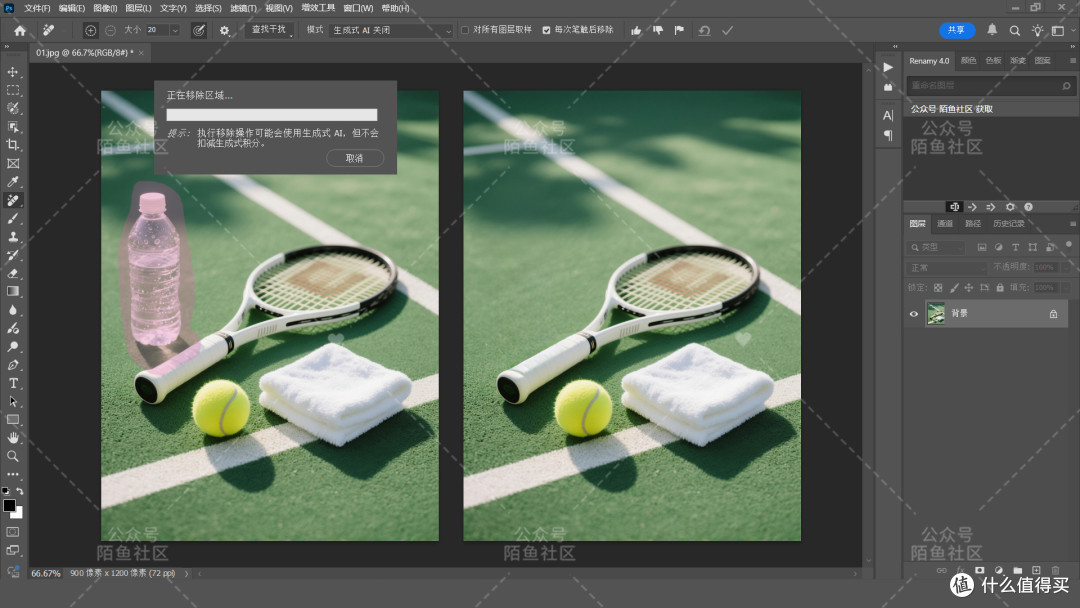Open the 模式 生成式 AI dropdown
The width and height of the screenshot is (1080, 608).
(391, 30)
